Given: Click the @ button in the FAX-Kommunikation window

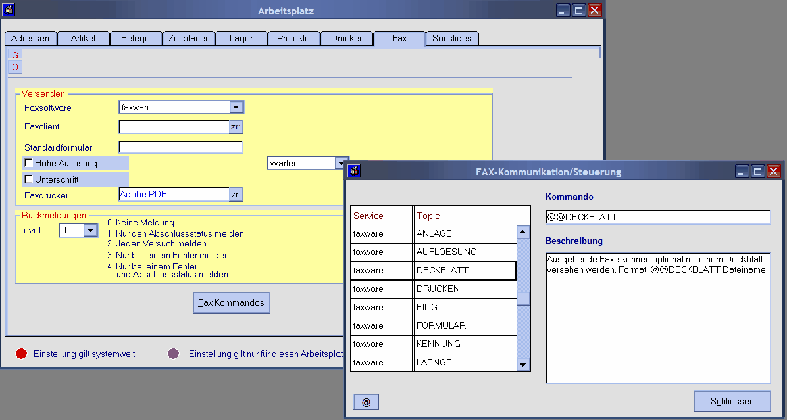Looking at the screenshot, I should click(x=366, y=402).
